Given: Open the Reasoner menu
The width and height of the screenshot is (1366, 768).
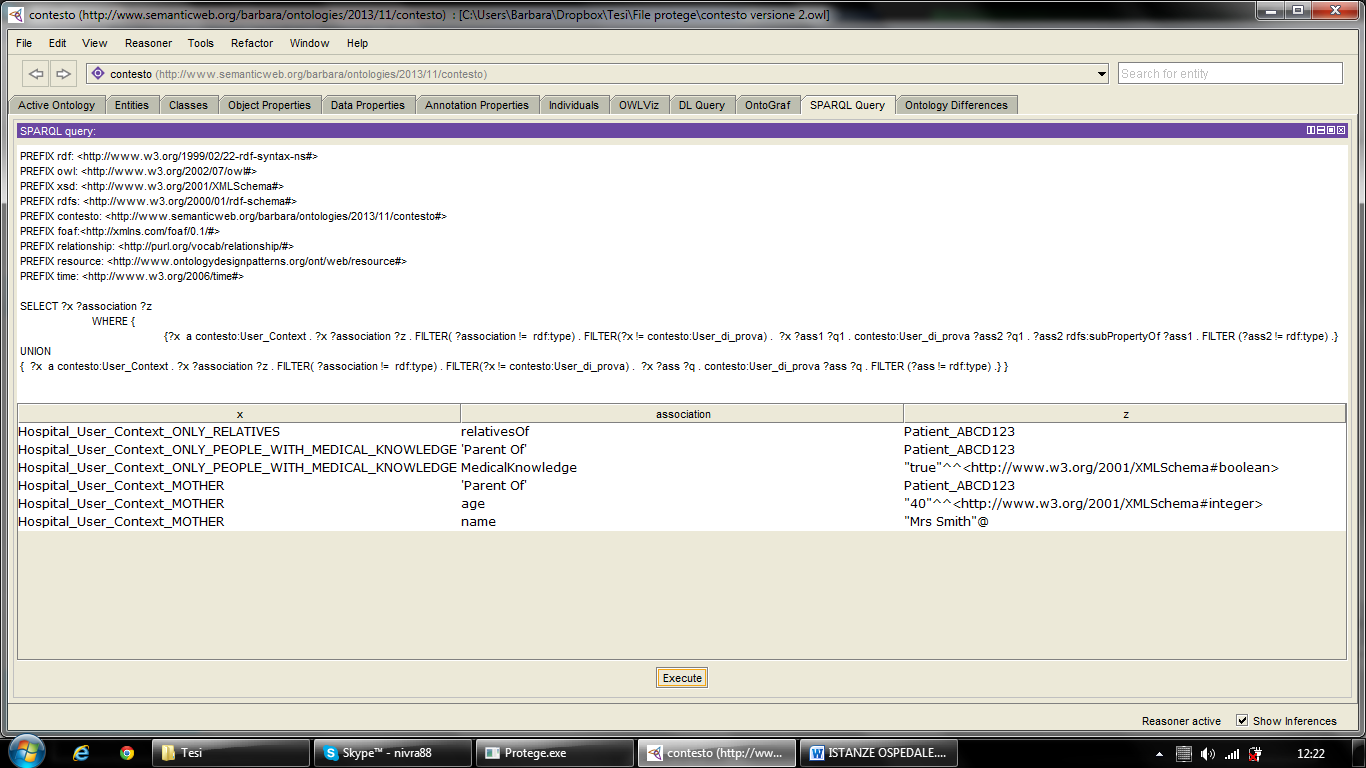Looking at the screenshot, I should point(148,43).
